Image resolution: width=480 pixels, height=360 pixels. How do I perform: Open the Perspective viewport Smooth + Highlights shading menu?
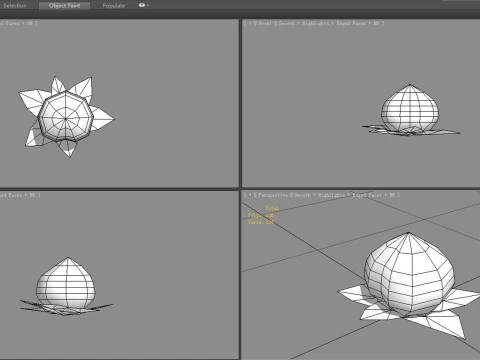319,195
